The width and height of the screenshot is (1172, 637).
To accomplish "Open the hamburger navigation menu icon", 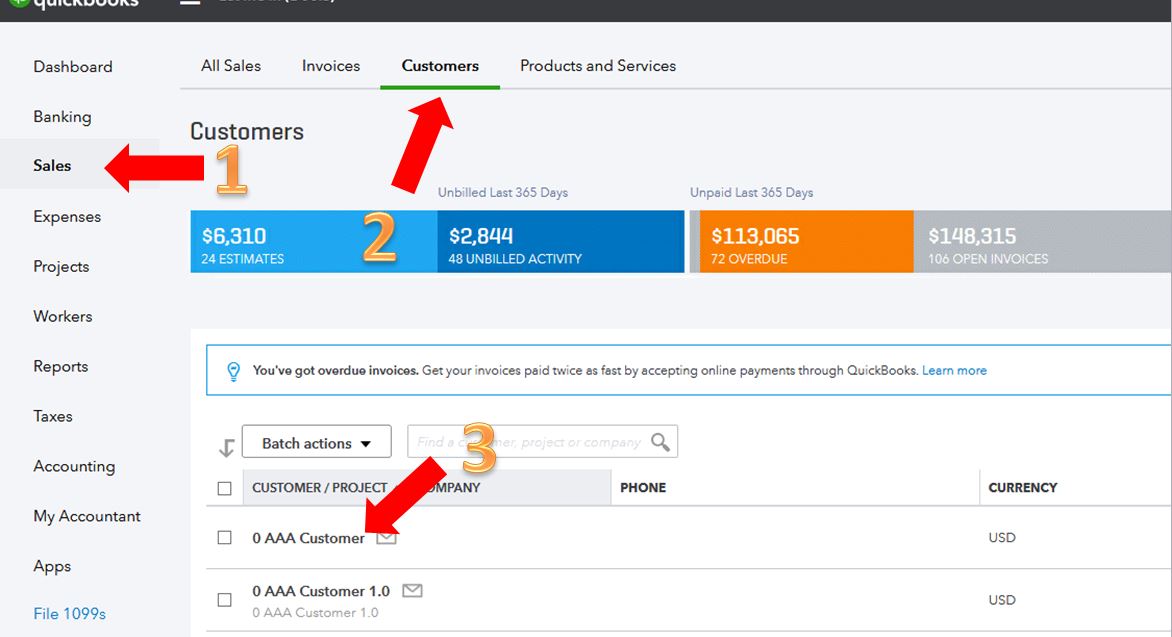I will (190, 2).
